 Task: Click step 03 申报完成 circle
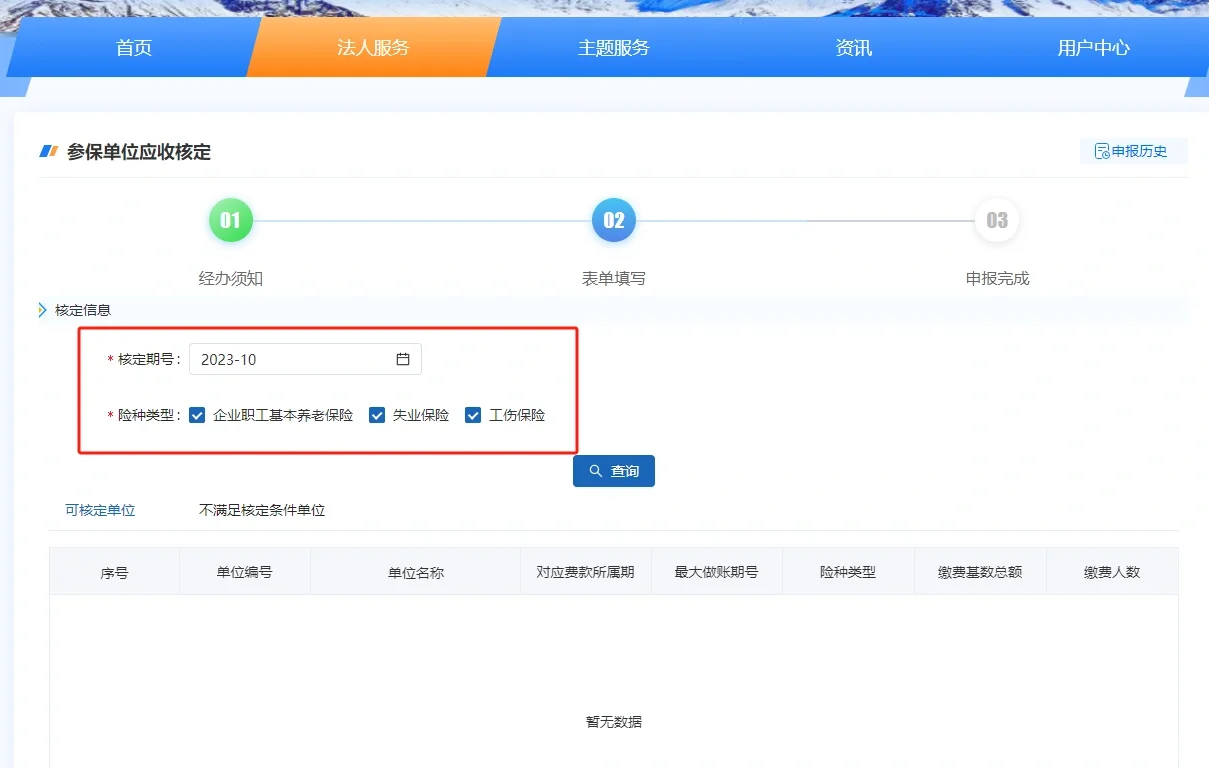[x=996, y=220]
